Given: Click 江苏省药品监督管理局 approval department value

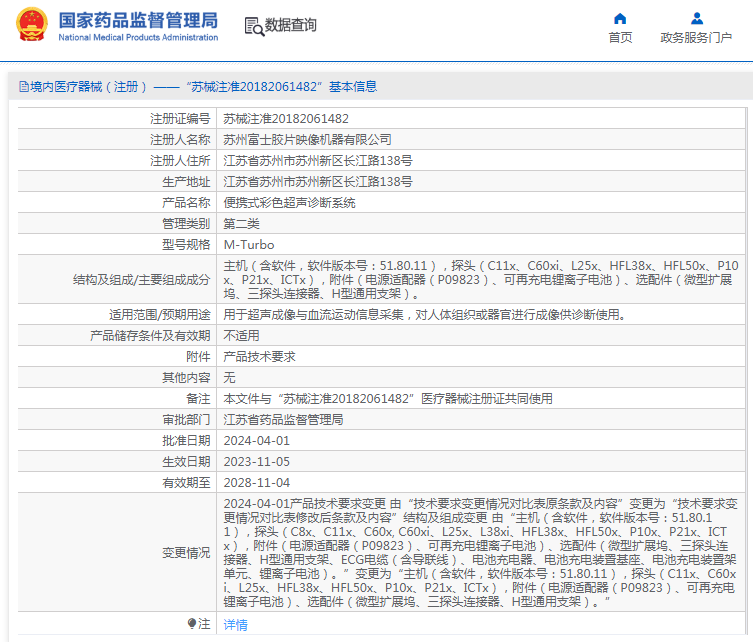Looking at the screenshot, I should coord(282,419).
